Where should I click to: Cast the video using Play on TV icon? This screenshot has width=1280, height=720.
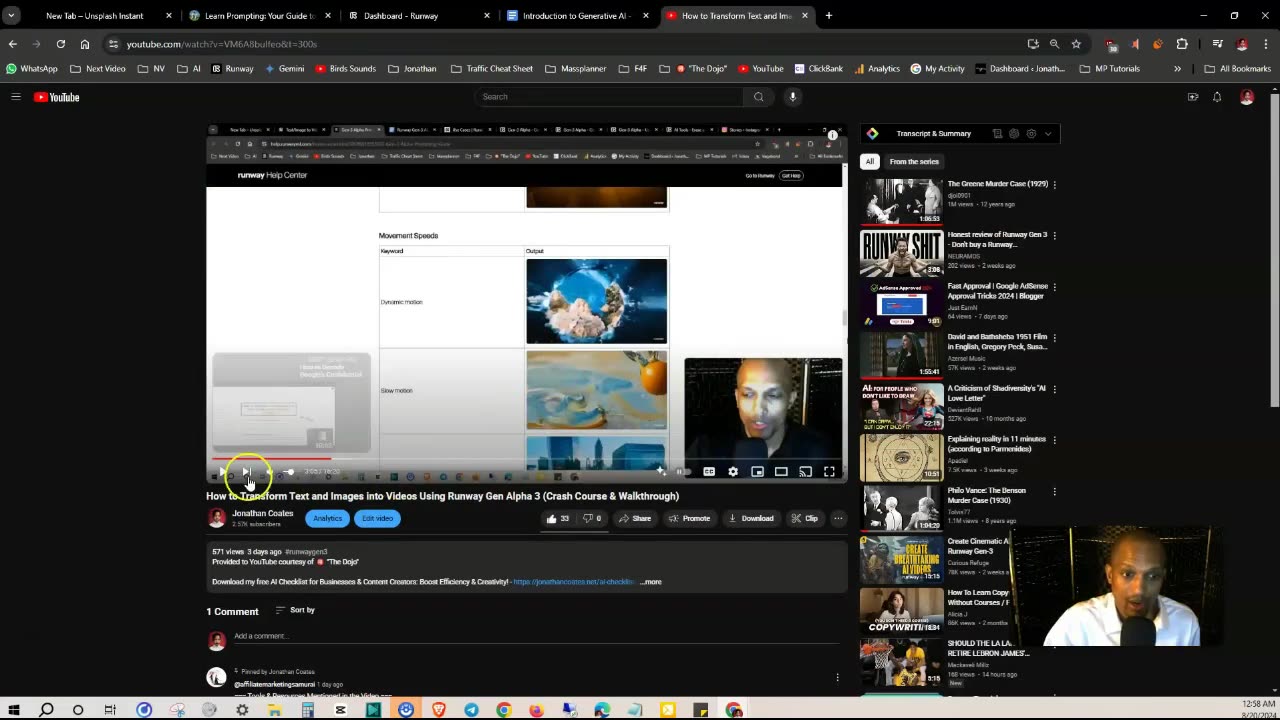point(805,472)
